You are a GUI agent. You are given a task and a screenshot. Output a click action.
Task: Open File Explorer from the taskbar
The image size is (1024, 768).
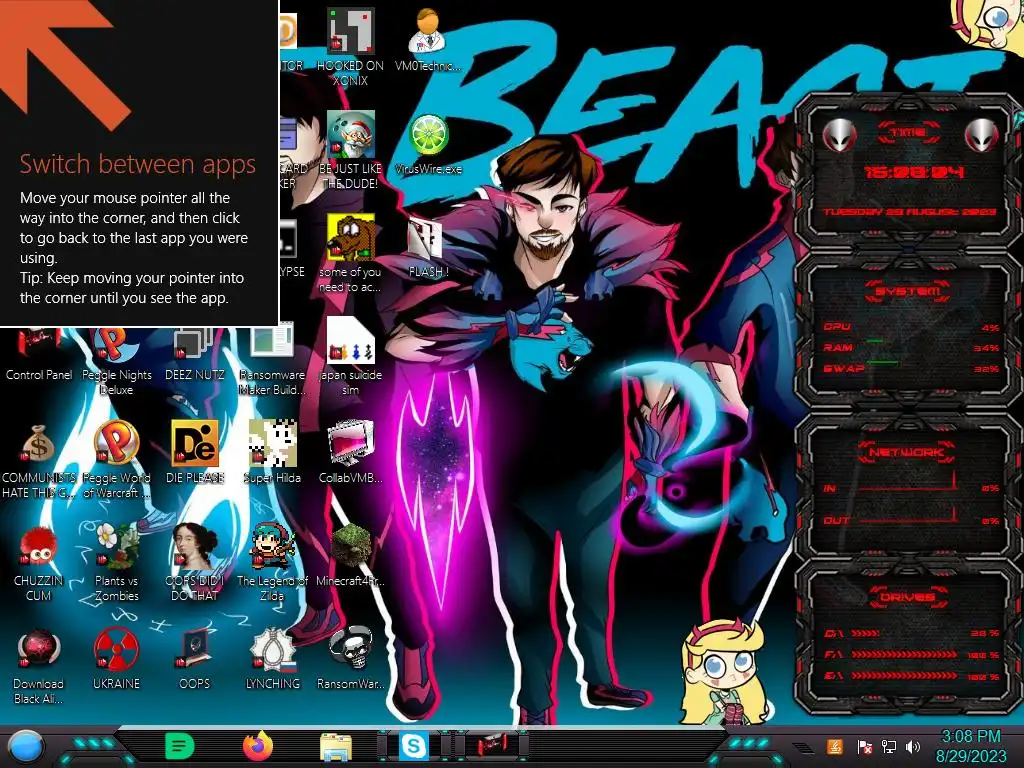(336, 746)
